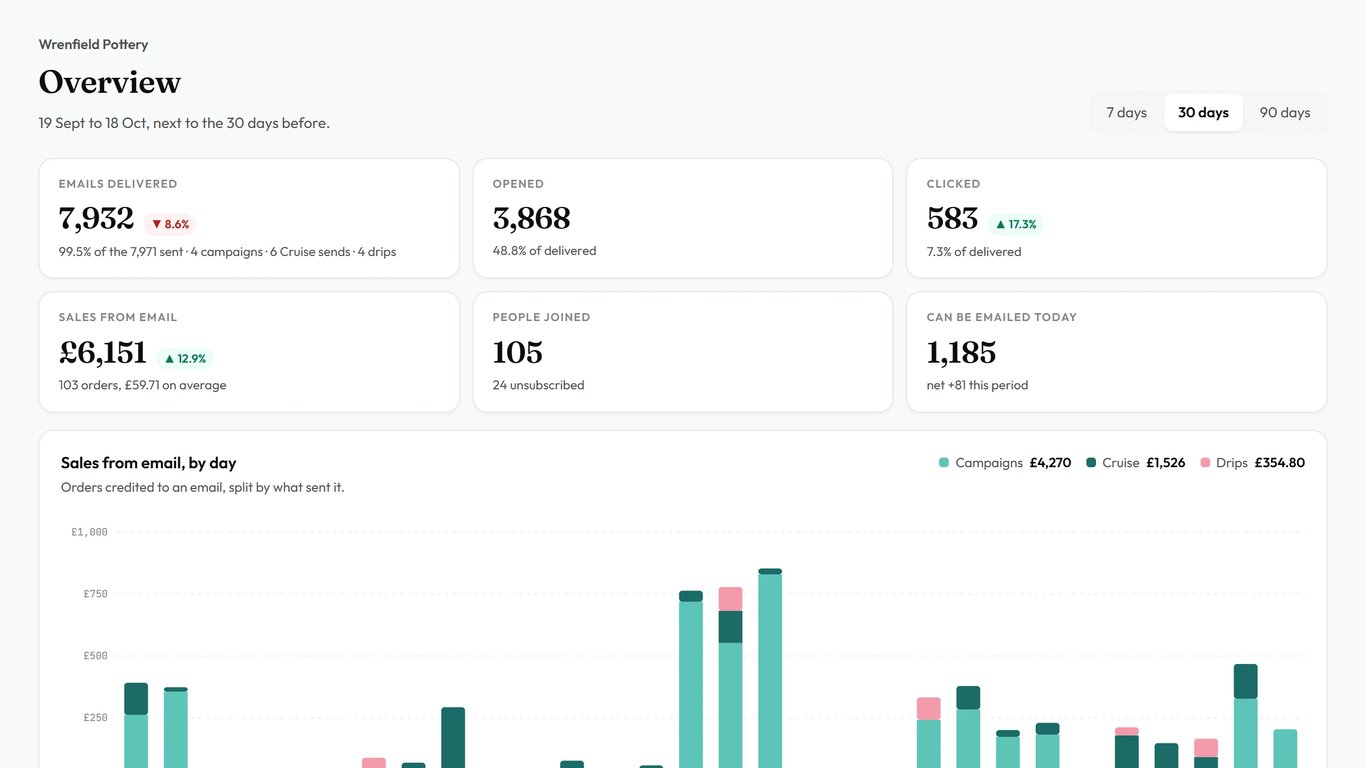Click '103 orders, £59.71 on average' text
1366x768 pixels.
(142, 385)
